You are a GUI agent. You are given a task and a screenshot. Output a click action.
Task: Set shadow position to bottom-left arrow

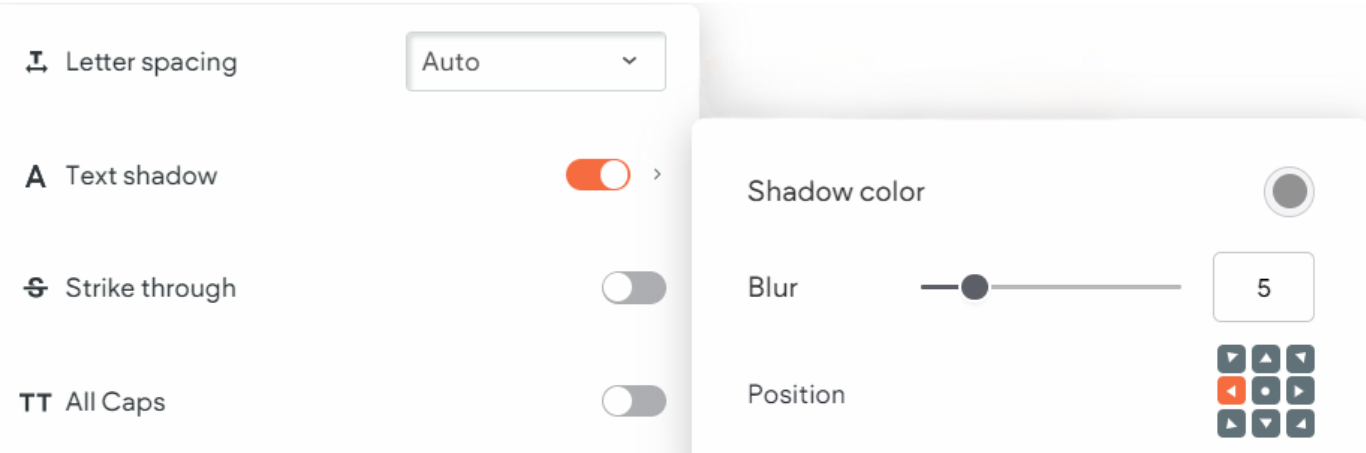(x=1232, y=424)
